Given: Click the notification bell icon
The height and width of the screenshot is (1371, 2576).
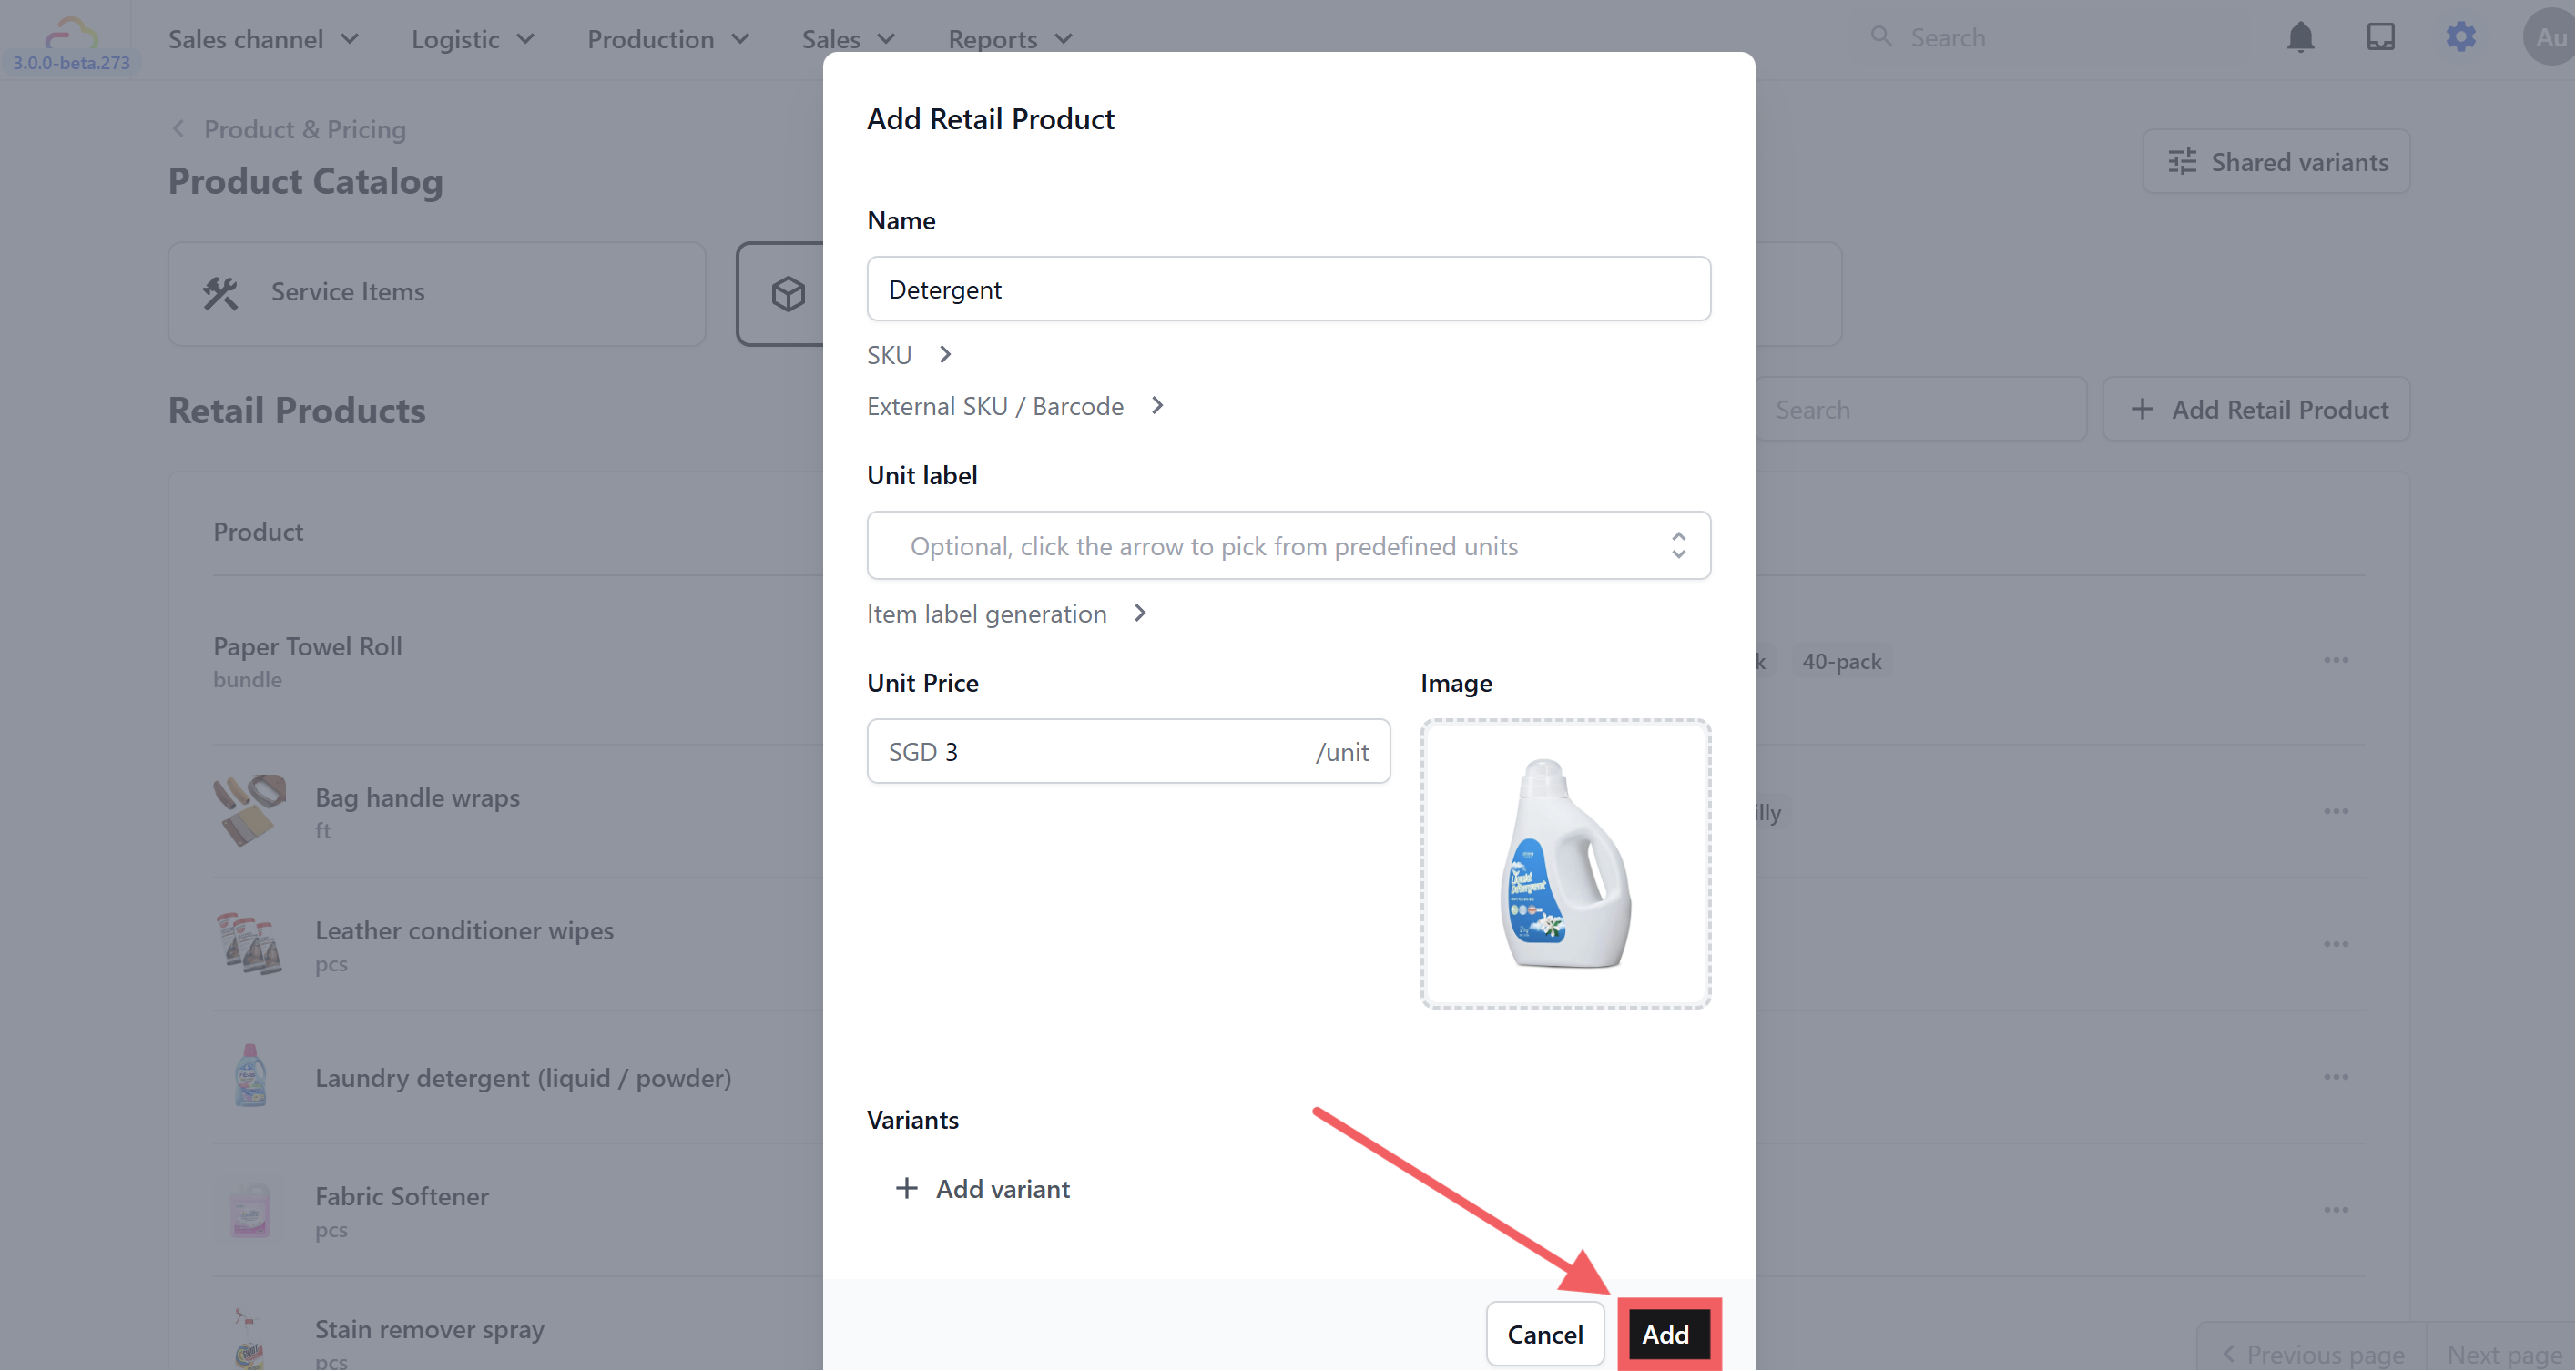Looking at the screenshot, I should click(2300, 38).
